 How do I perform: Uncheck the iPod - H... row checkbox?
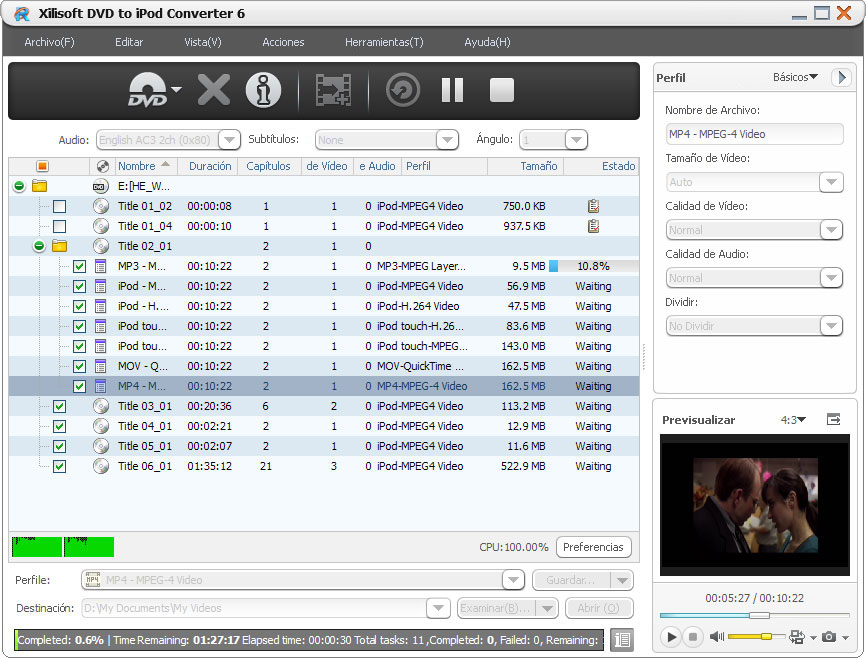click(80, 307)
